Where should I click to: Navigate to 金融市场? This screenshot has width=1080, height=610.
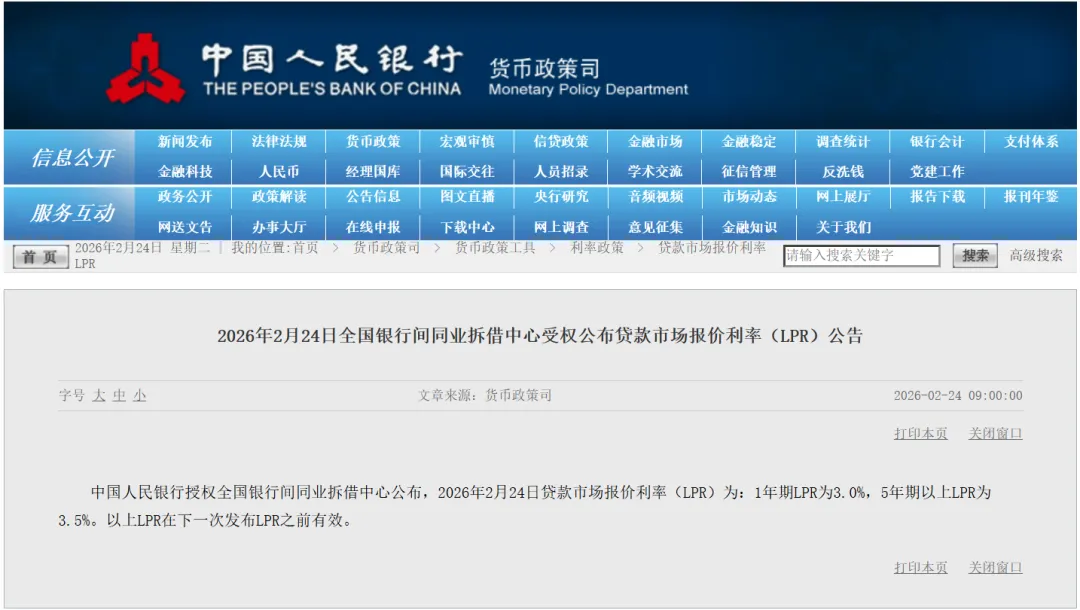tap(655, 141)
